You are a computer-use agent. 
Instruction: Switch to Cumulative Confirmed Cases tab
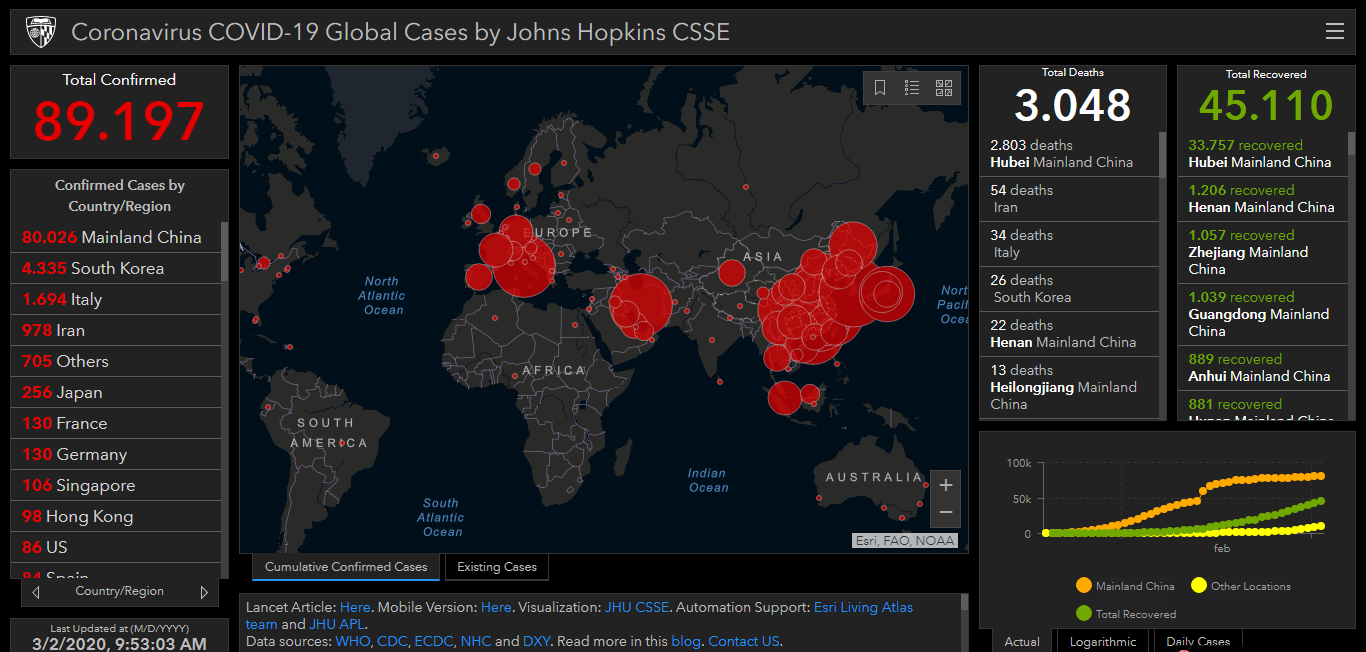[346, 567]
